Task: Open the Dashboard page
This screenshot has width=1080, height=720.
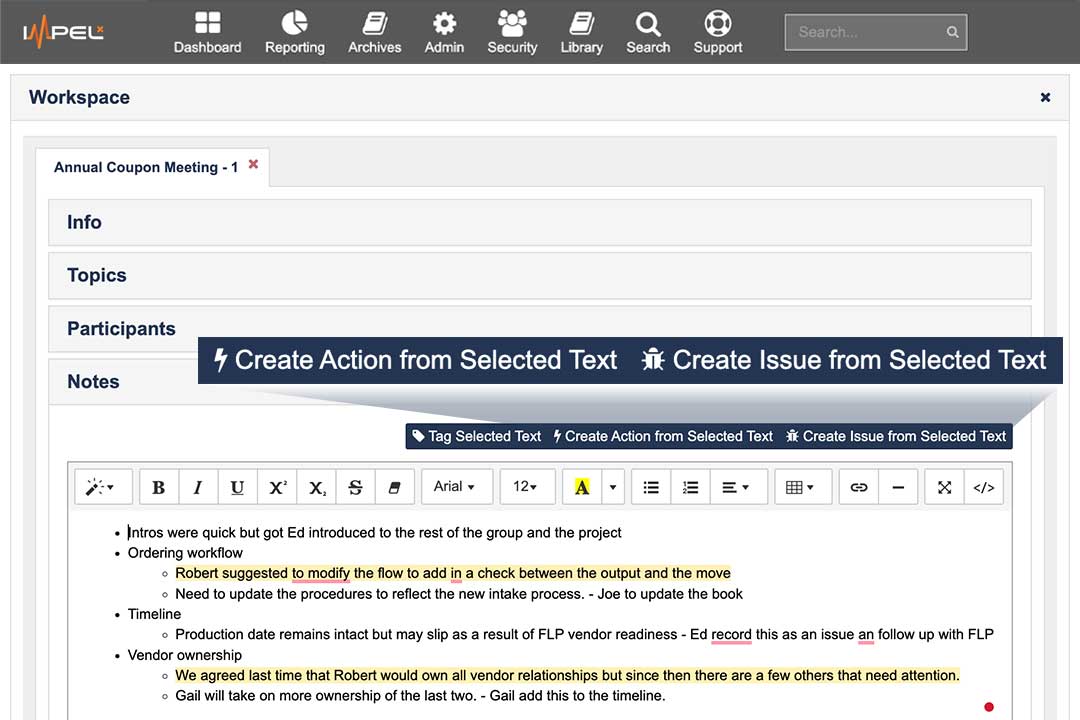Action: (207, 32)
